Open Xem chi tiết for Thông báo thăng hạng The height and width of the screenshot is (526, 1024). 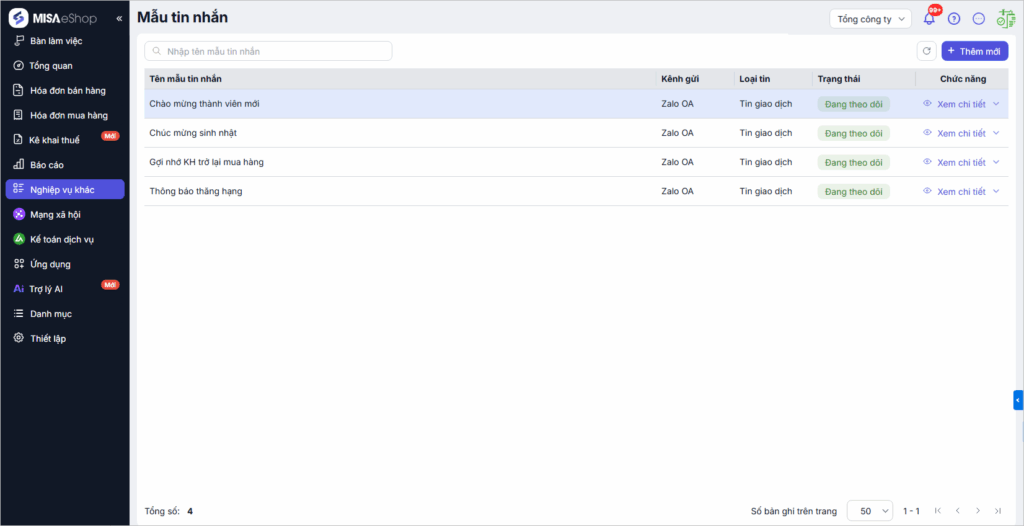(961, 191)
